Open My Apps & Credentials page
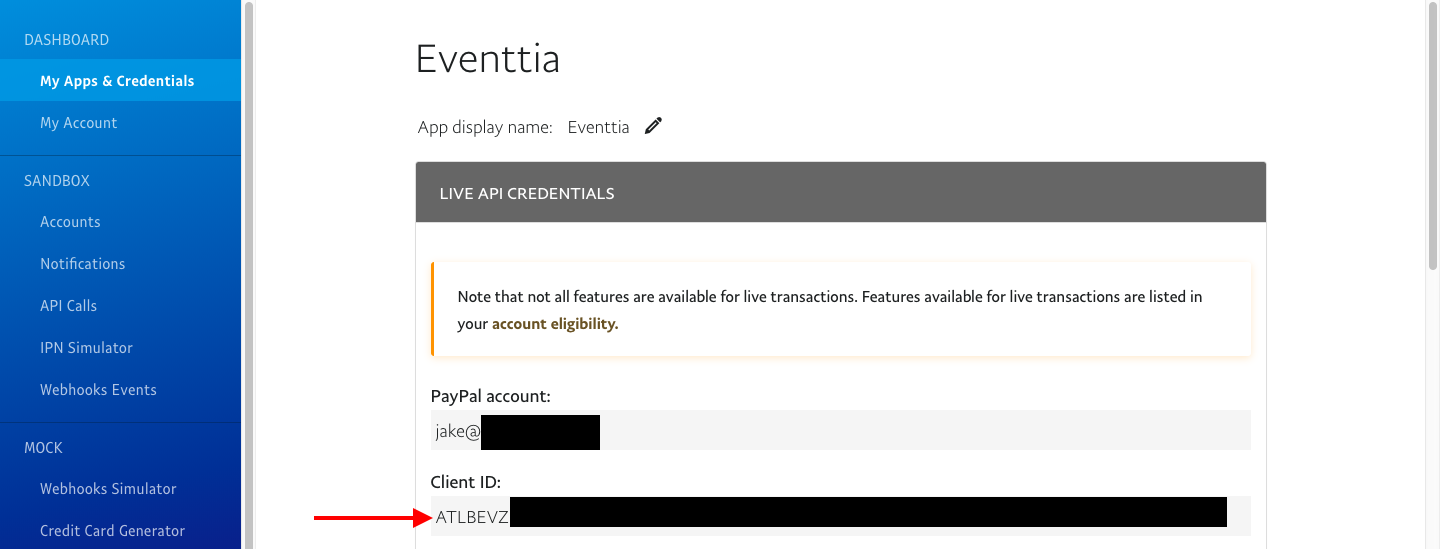The image size is (1440, 549). (x=117, y=81)
